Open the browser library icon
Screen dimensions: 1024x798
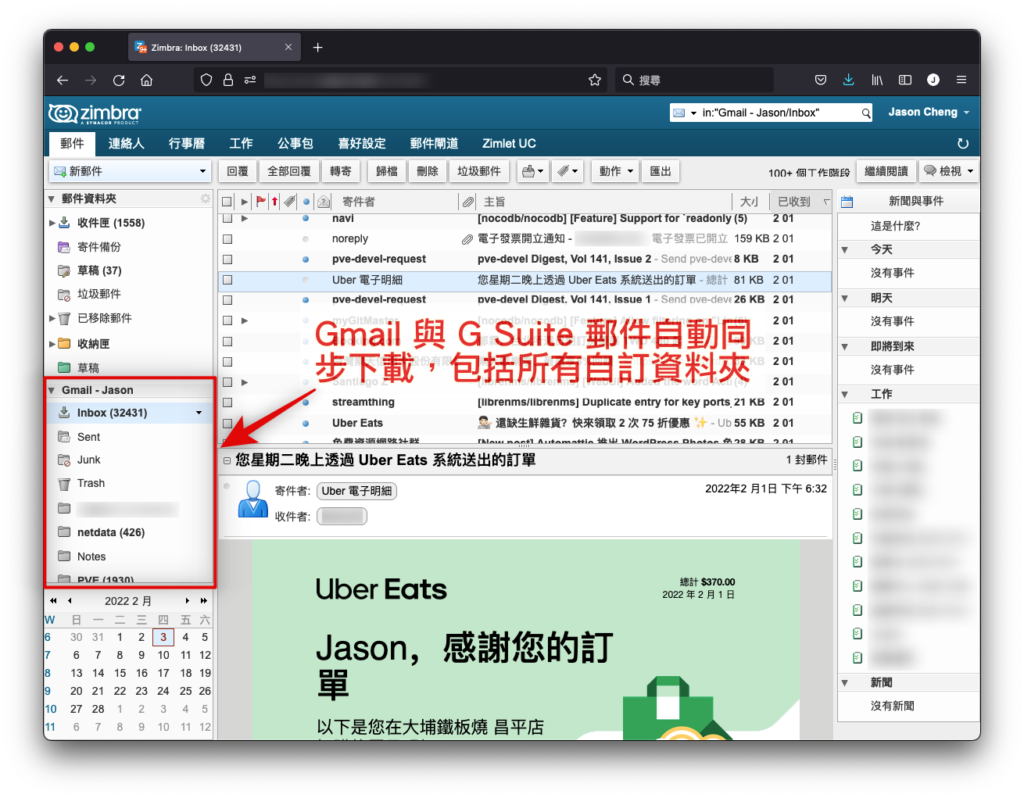click(877, 80)
